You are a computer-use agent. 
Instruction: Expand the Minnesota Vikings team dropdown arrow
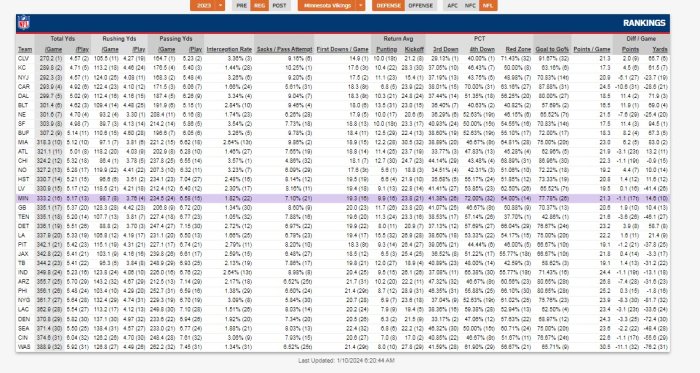pos(361,5)
